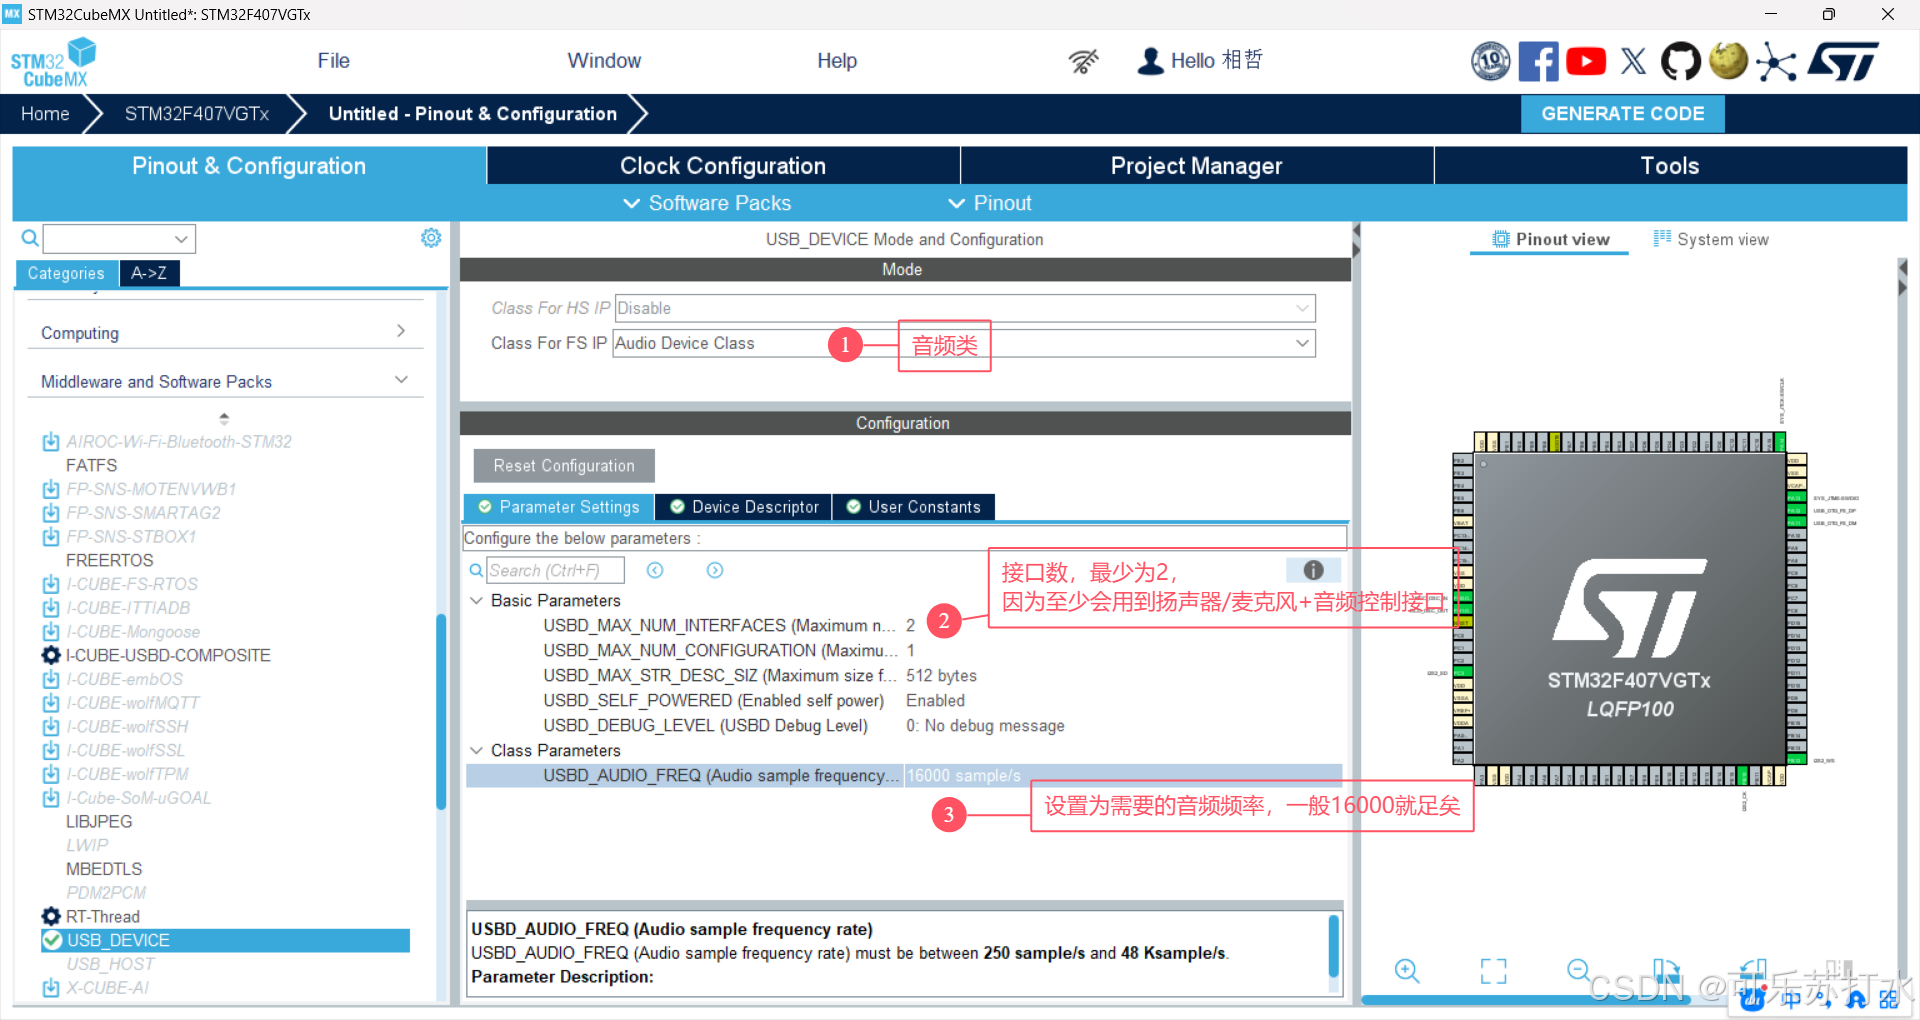Zoom in on the pinout view
The image size is (1920, 1020).
1407,970
